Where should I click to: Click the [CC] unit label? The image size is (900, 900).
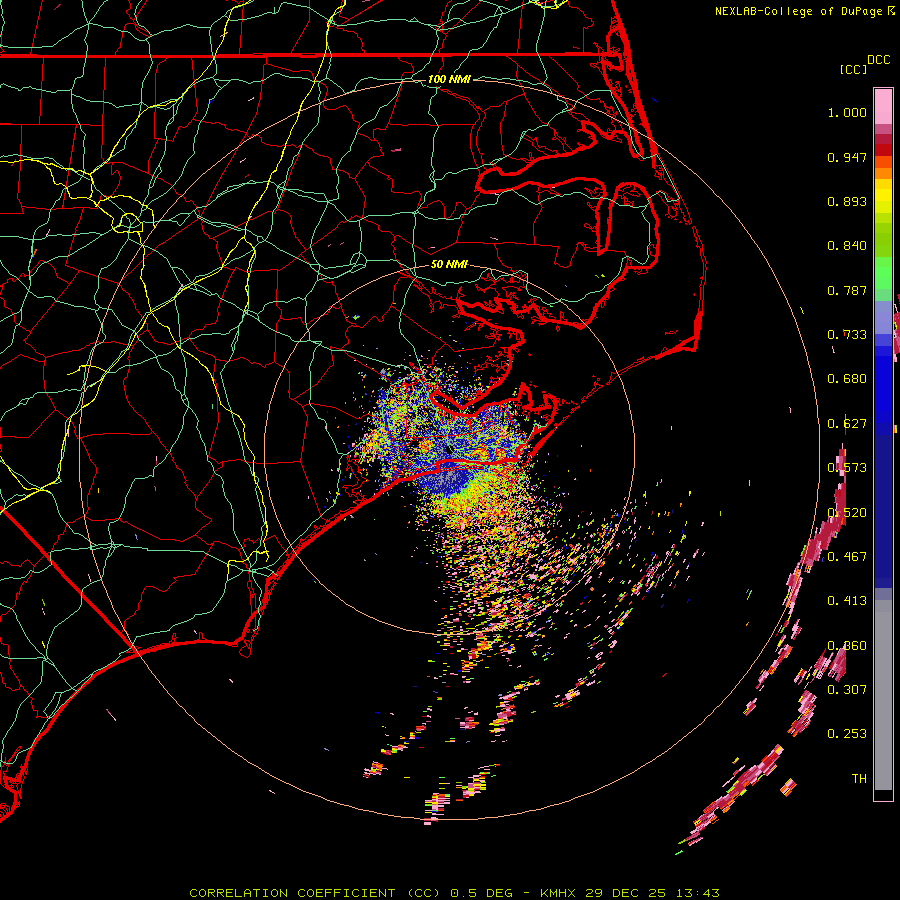853,69
